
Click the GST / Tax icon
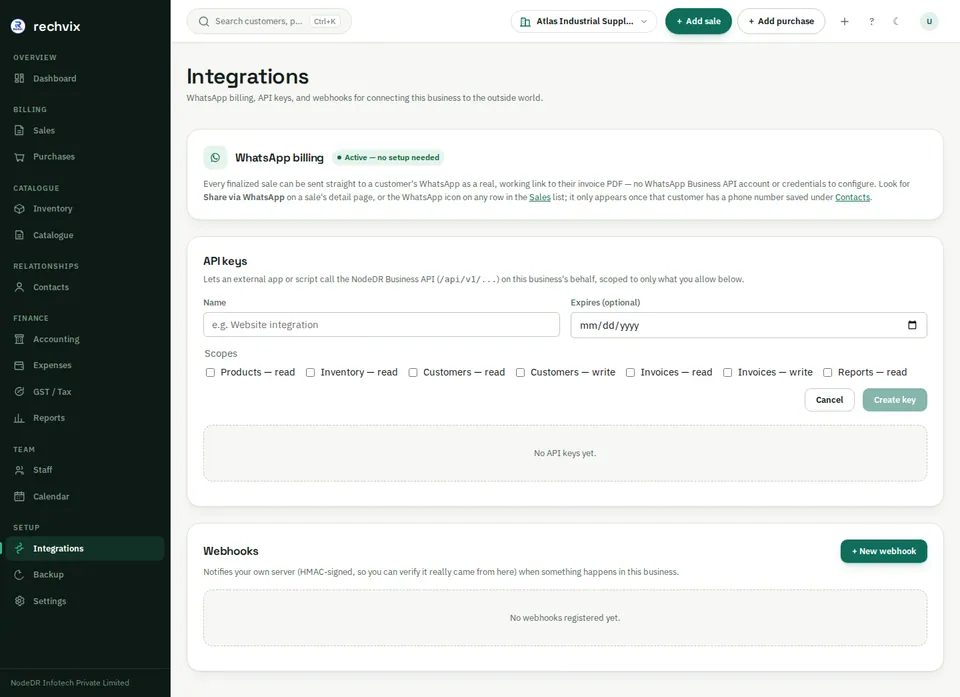(x=20, y=392)
